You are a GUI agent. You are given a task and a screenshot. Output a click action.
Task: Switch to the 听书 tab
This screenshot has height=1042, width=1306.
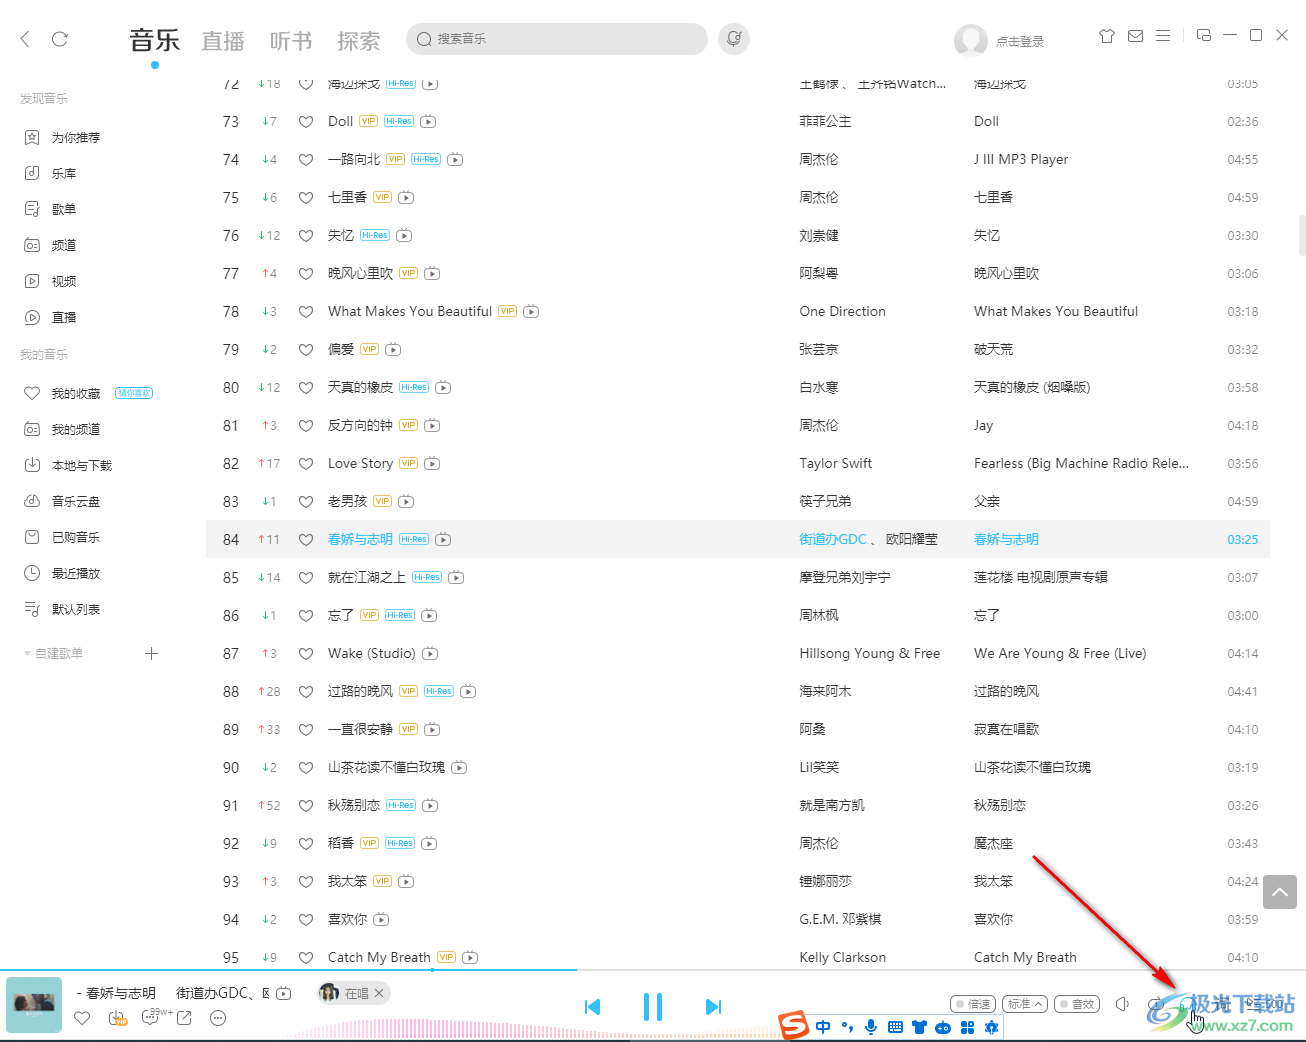[x=291, y=41]
